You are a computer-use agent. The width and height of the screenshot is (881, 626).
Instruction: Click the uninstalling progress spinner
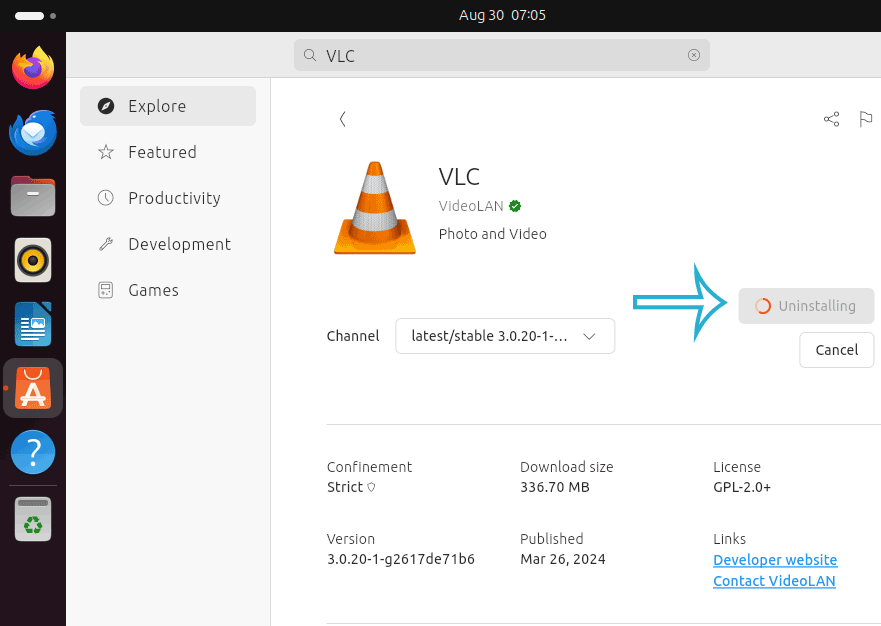click(x=762, y=306)
